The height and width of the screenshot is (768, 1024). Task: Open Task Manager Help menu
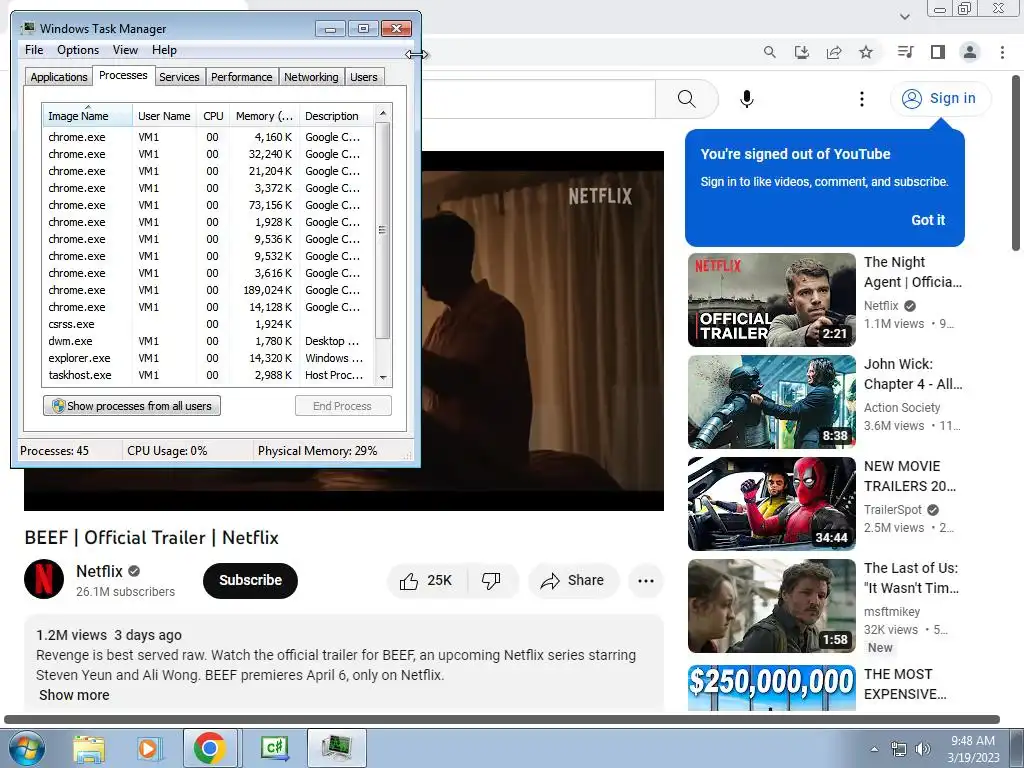pos(164,50)
